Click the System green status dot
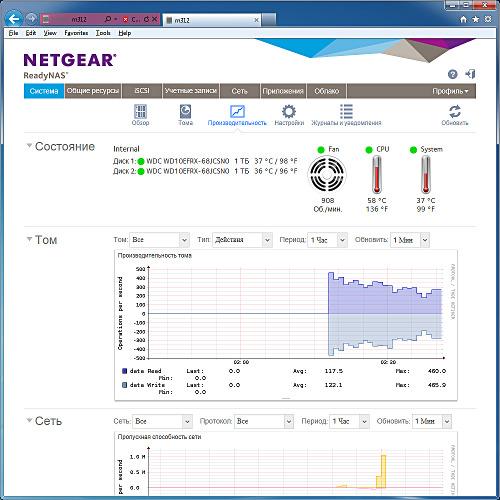The height and width of the screenshot is (500, 500). point(413,150)
